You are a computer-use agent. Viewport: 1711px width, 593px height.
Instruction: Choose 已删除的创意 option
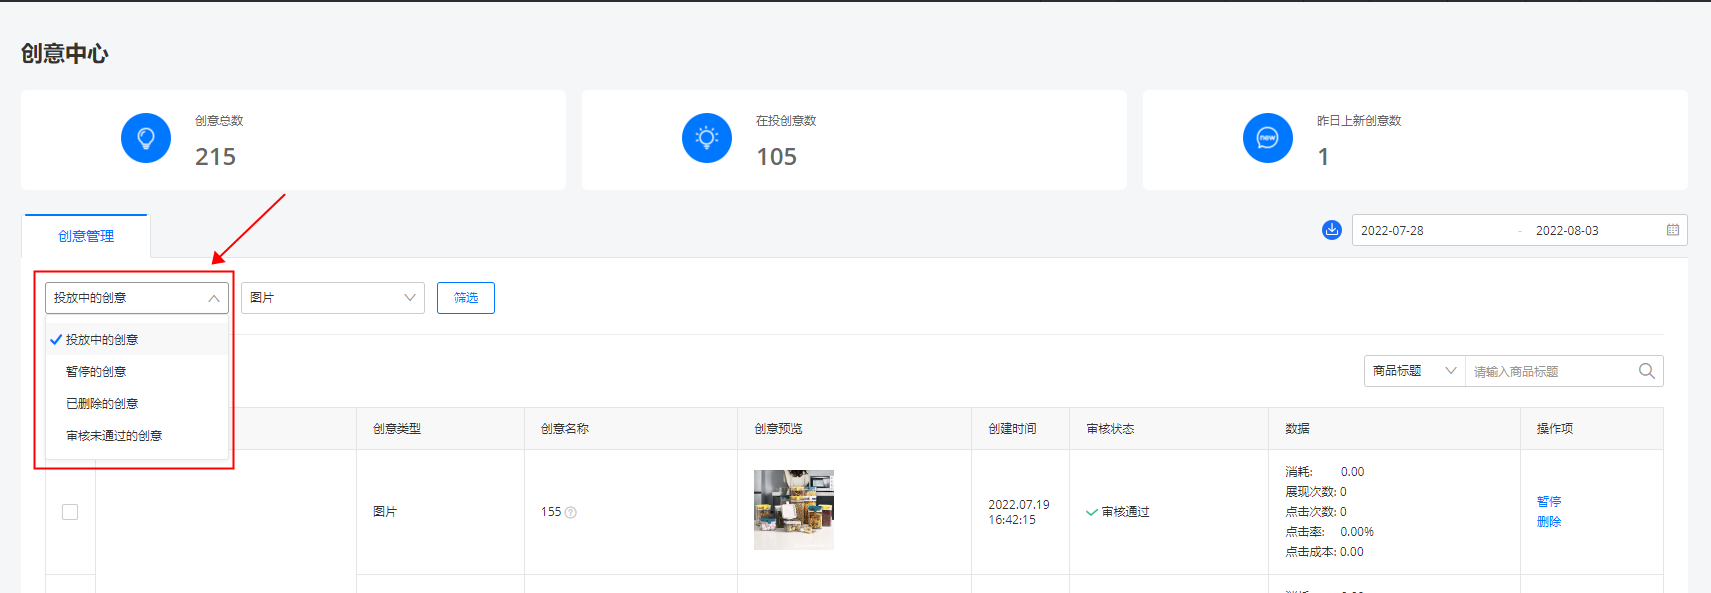click(x=102, y=404)
